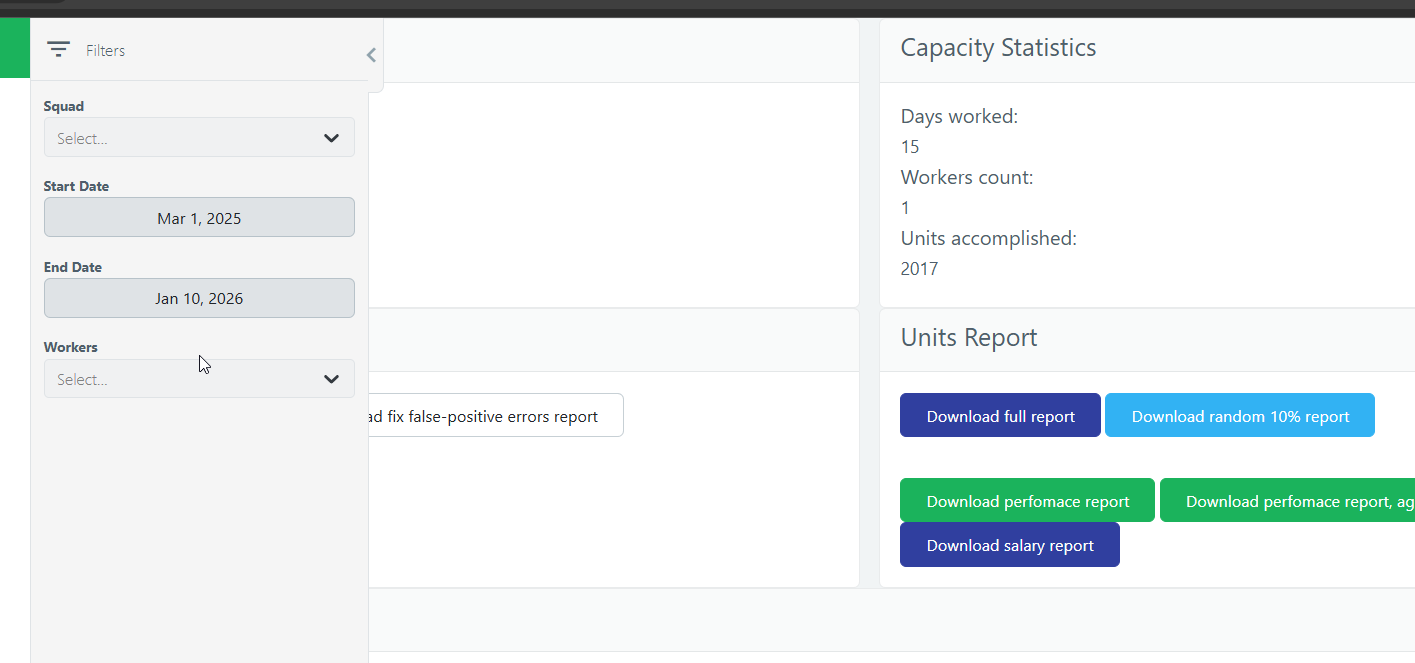The height and width of the screenshot is (663, 1415).
Task: Click the Units Report heading
Action: coord(969,337)
